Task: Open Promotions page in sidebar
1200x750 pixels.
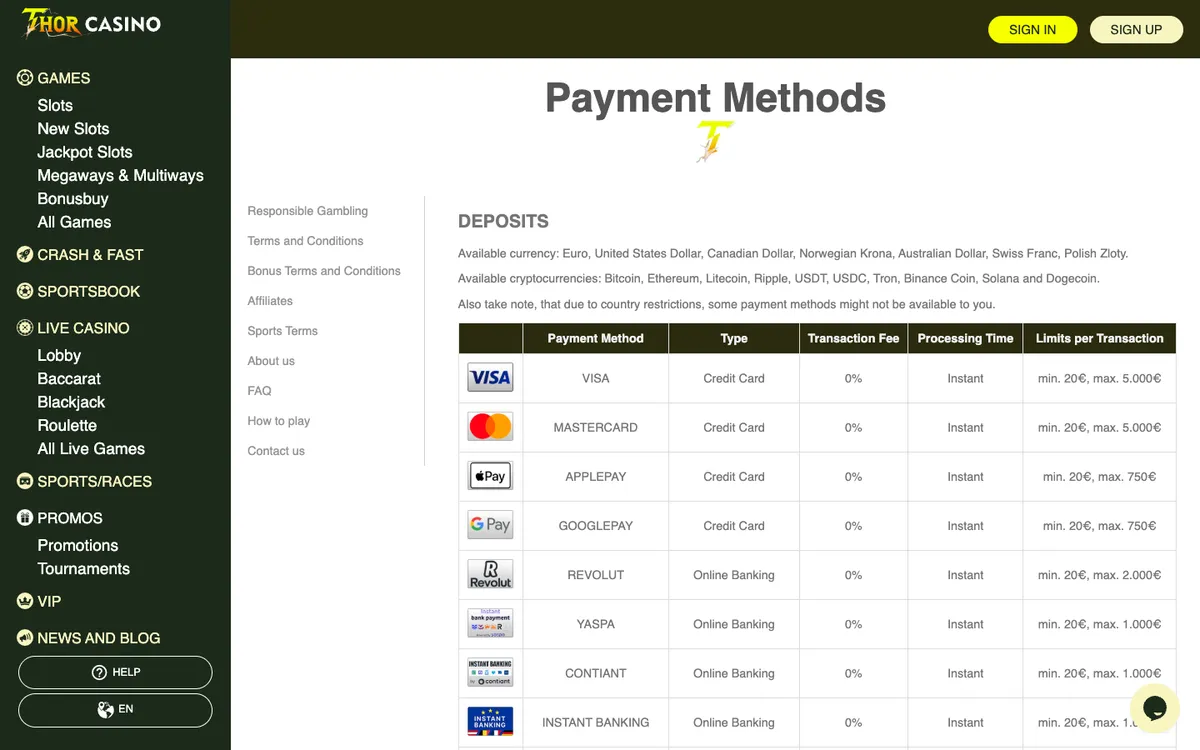Action: 78,545
